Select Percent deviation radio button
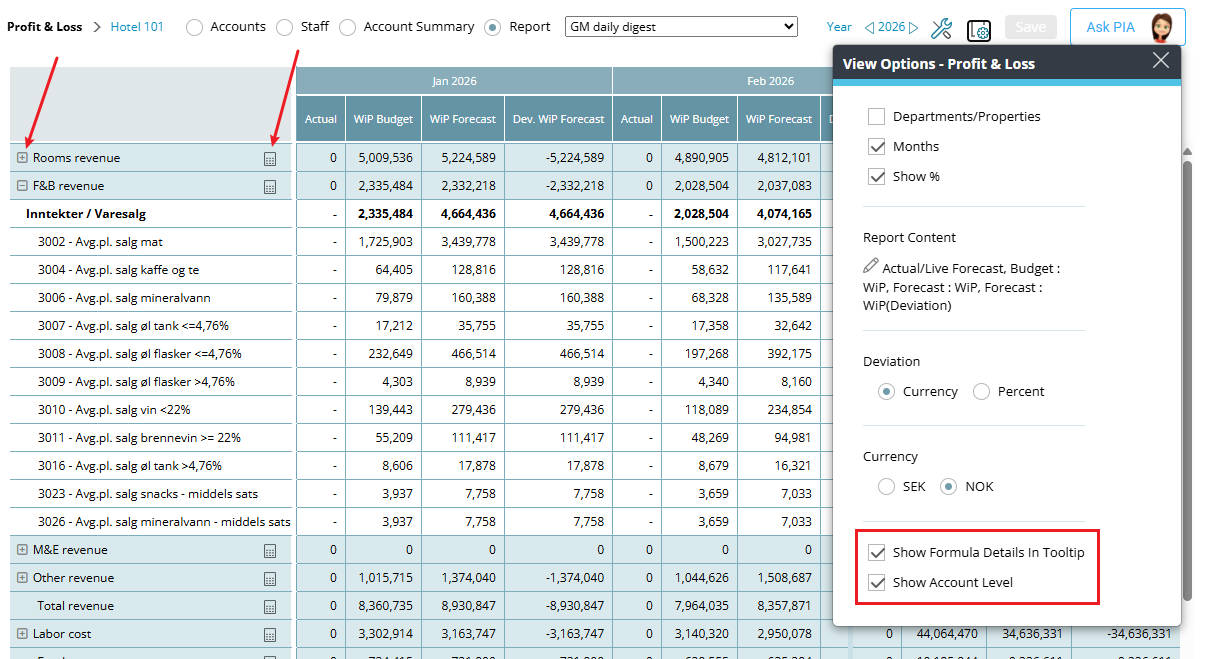Image resolution: width=1206 pixels, height=659 pixels. point(981,392)
